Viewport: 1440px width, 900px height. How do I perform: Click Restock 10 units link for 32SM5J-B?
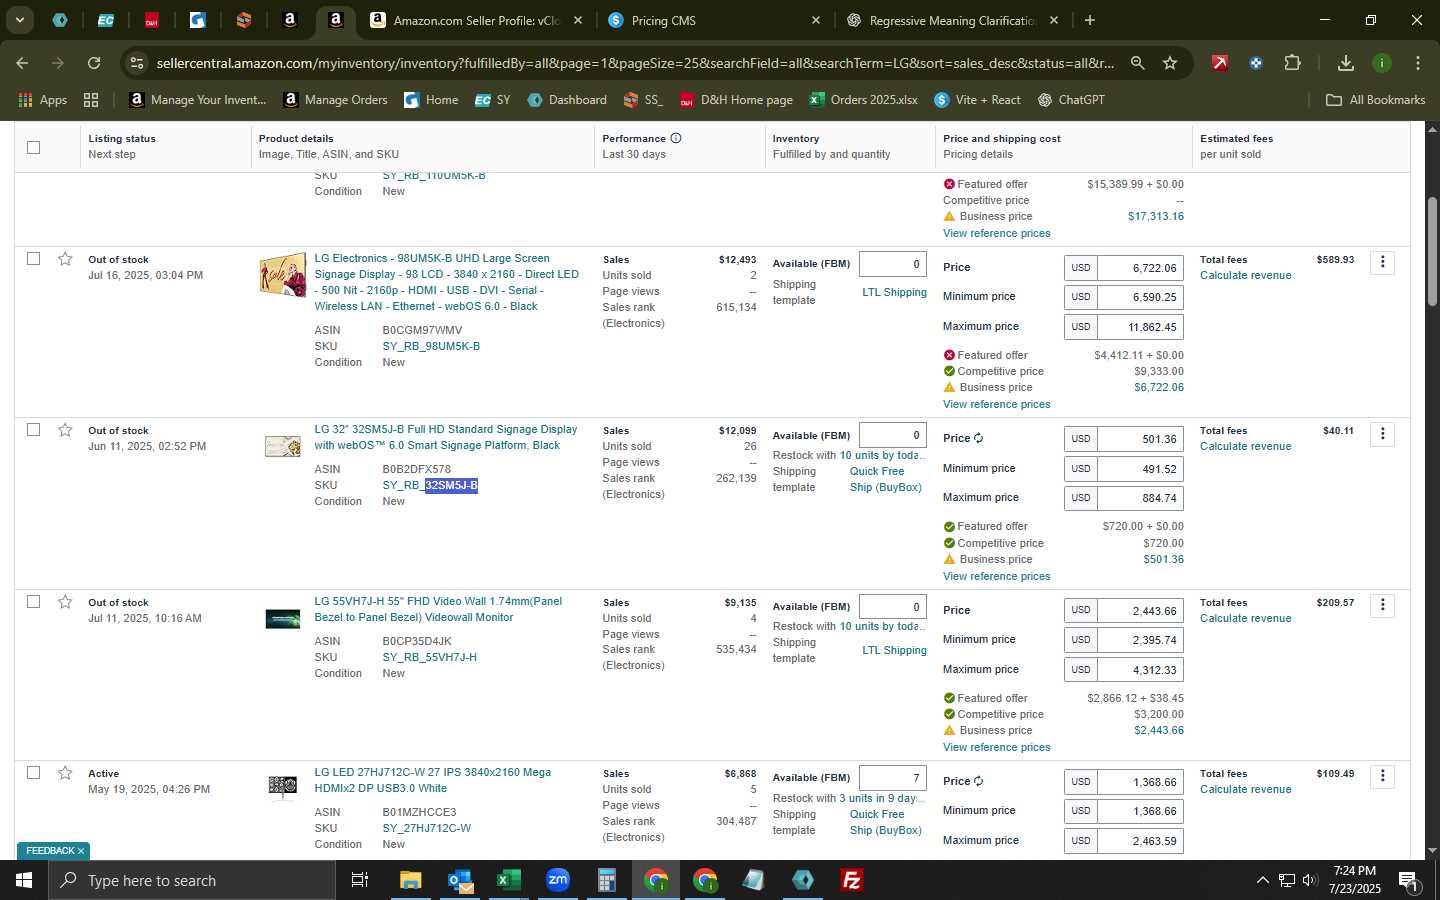(x=884, y=455)
